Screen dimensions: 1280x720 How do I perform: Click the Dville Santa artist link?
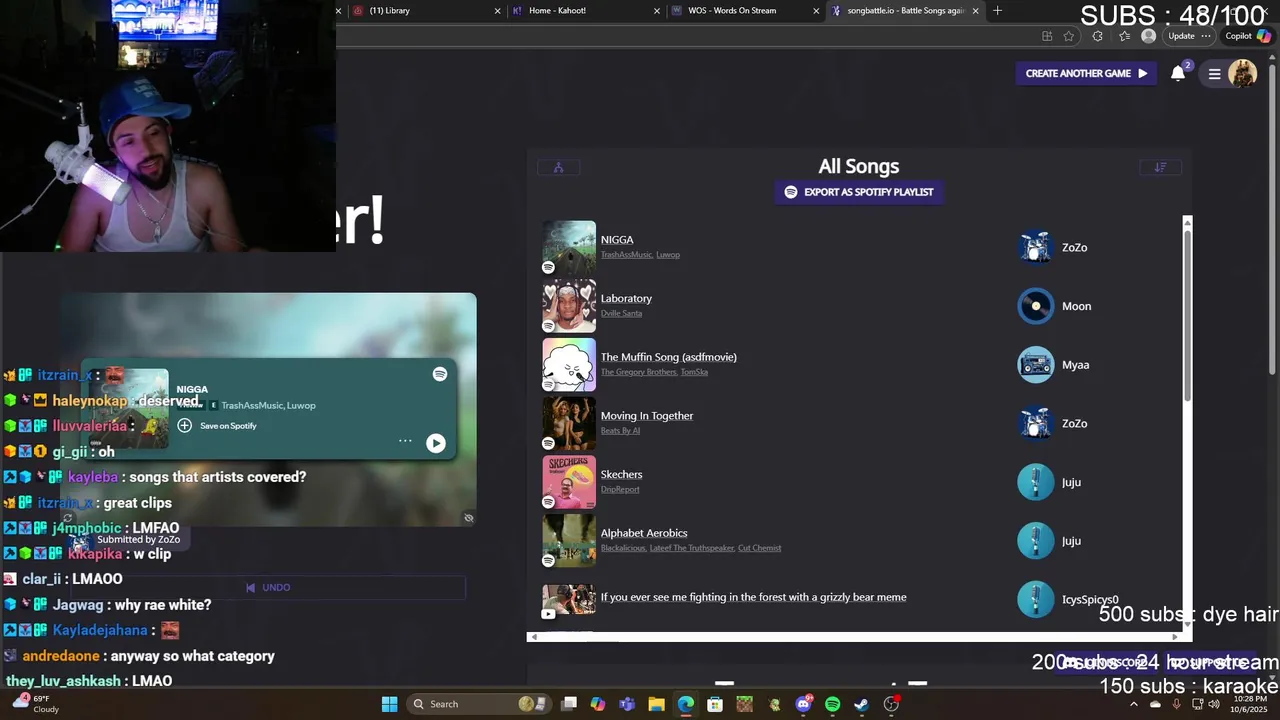point(621,313)
